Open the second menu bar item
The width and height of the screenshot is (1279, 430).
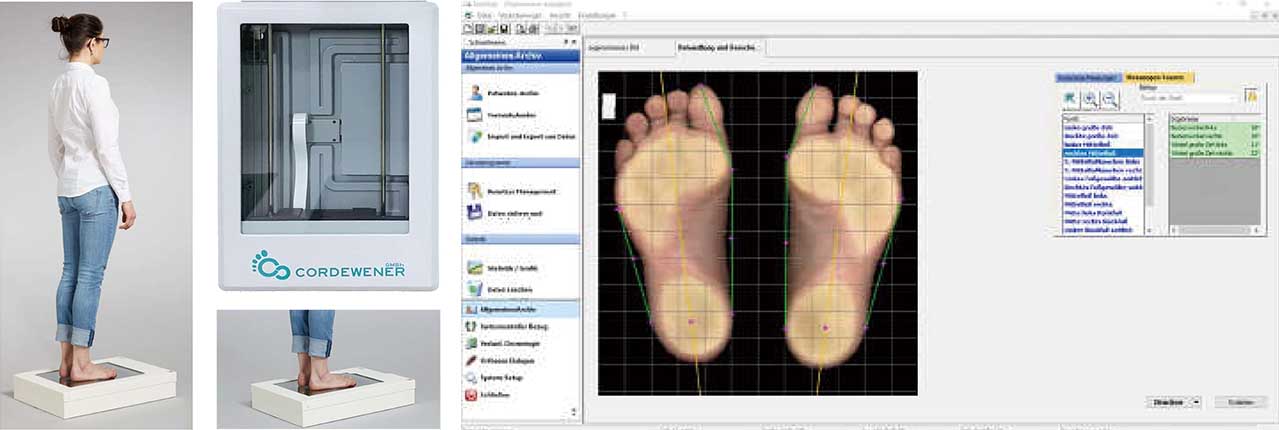tap(521, 15)
